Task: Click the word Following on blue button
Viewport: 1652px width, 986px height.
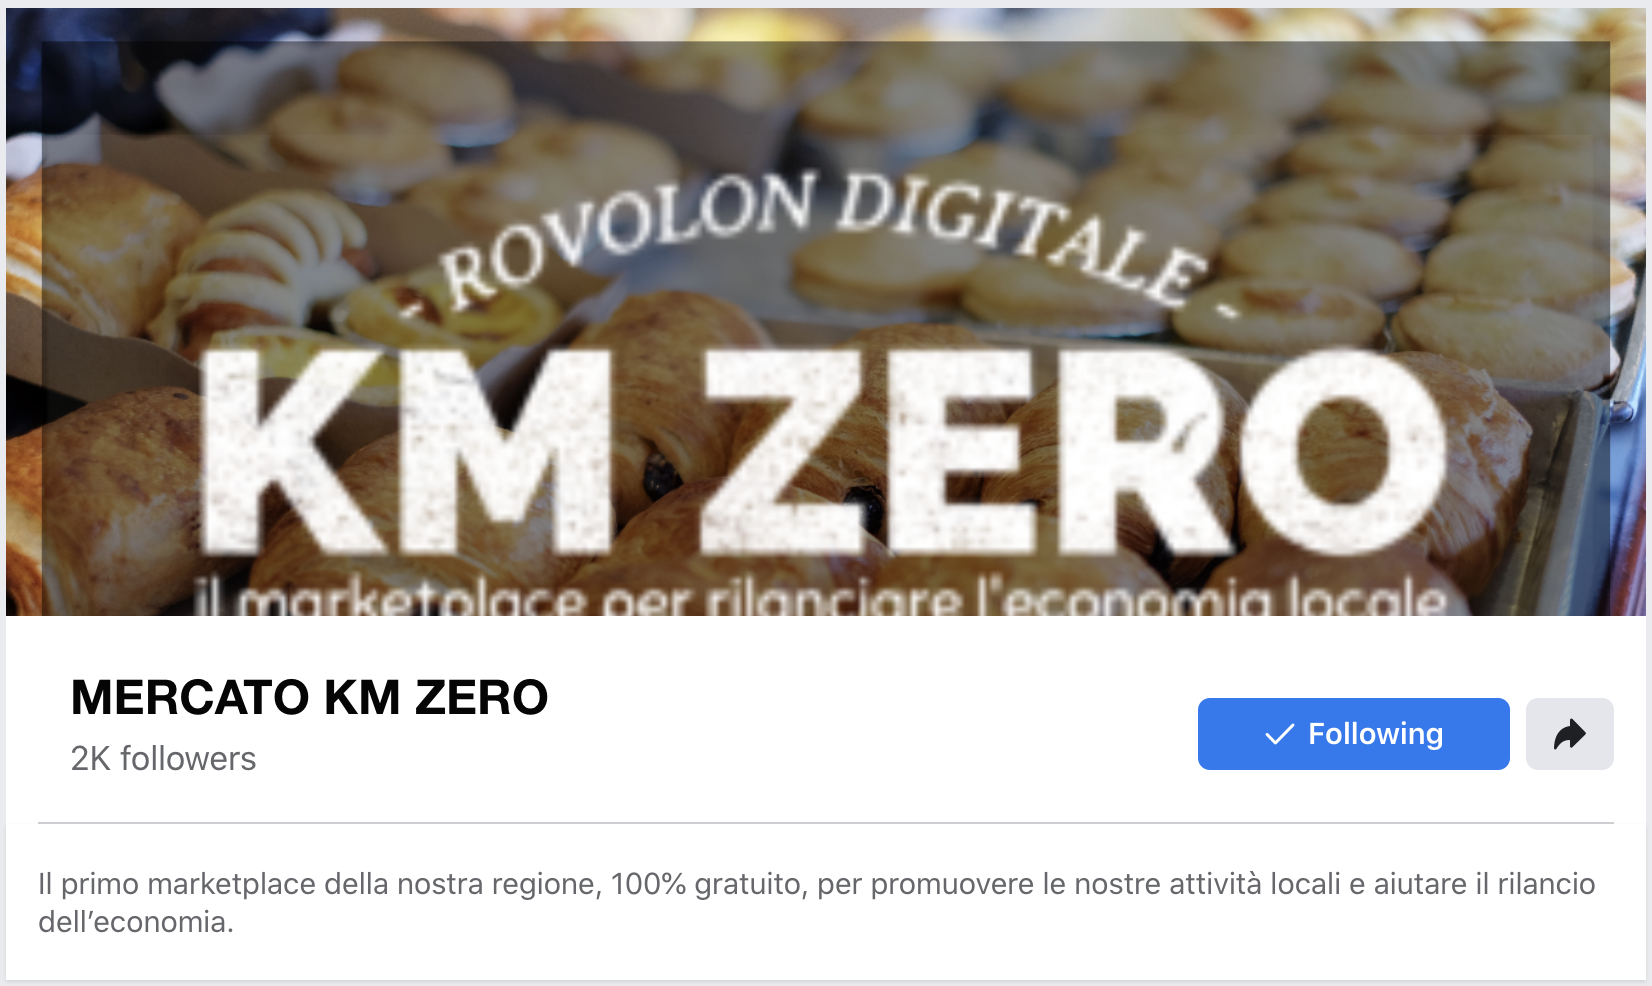Action: click(x=1375, y=734)
